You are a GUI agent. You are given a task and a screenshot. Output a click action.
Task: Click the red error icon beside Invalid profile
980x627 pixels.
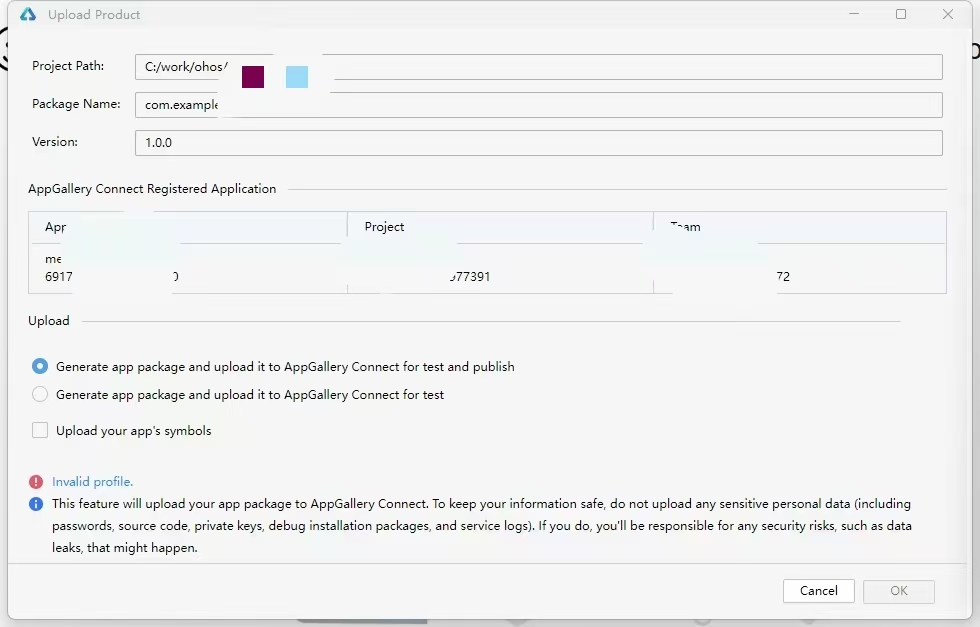pyautogui.click(x=36, y=482)
